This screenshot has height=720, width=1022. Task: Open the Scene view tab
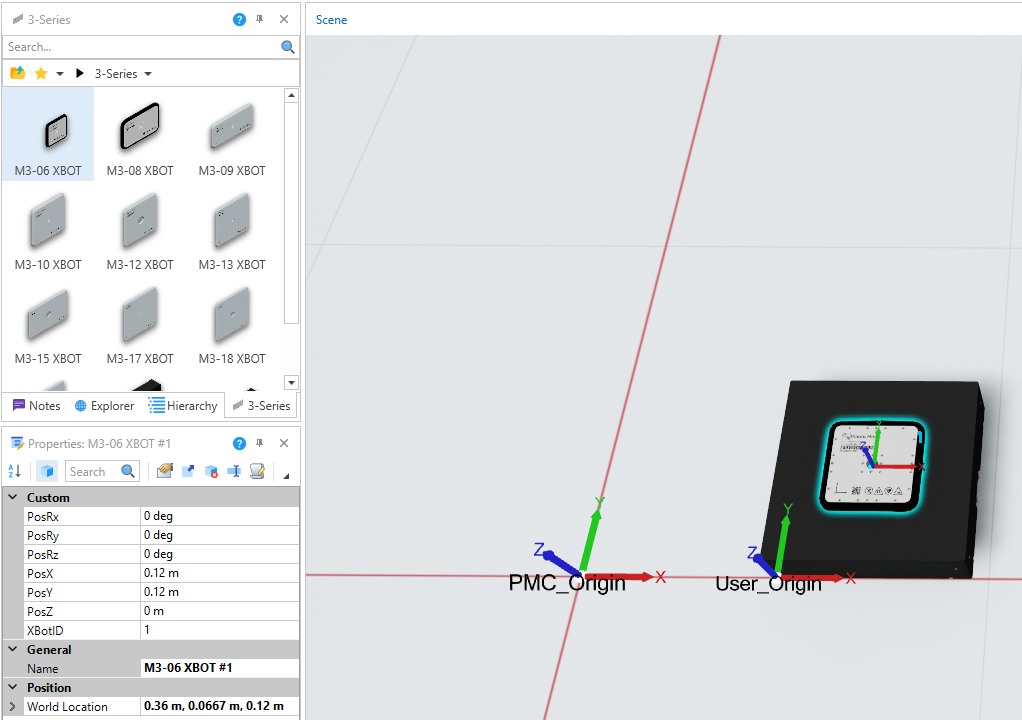[x=331, y=20]
